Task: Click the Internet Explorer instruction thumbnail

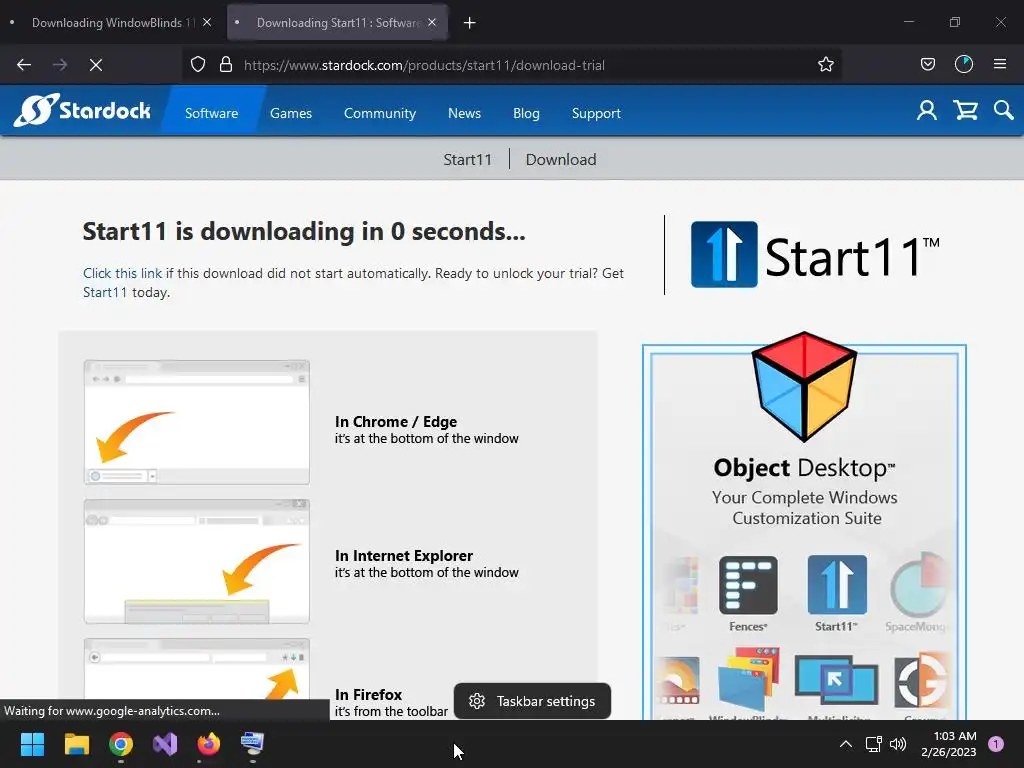Action: tap(197, 561)
